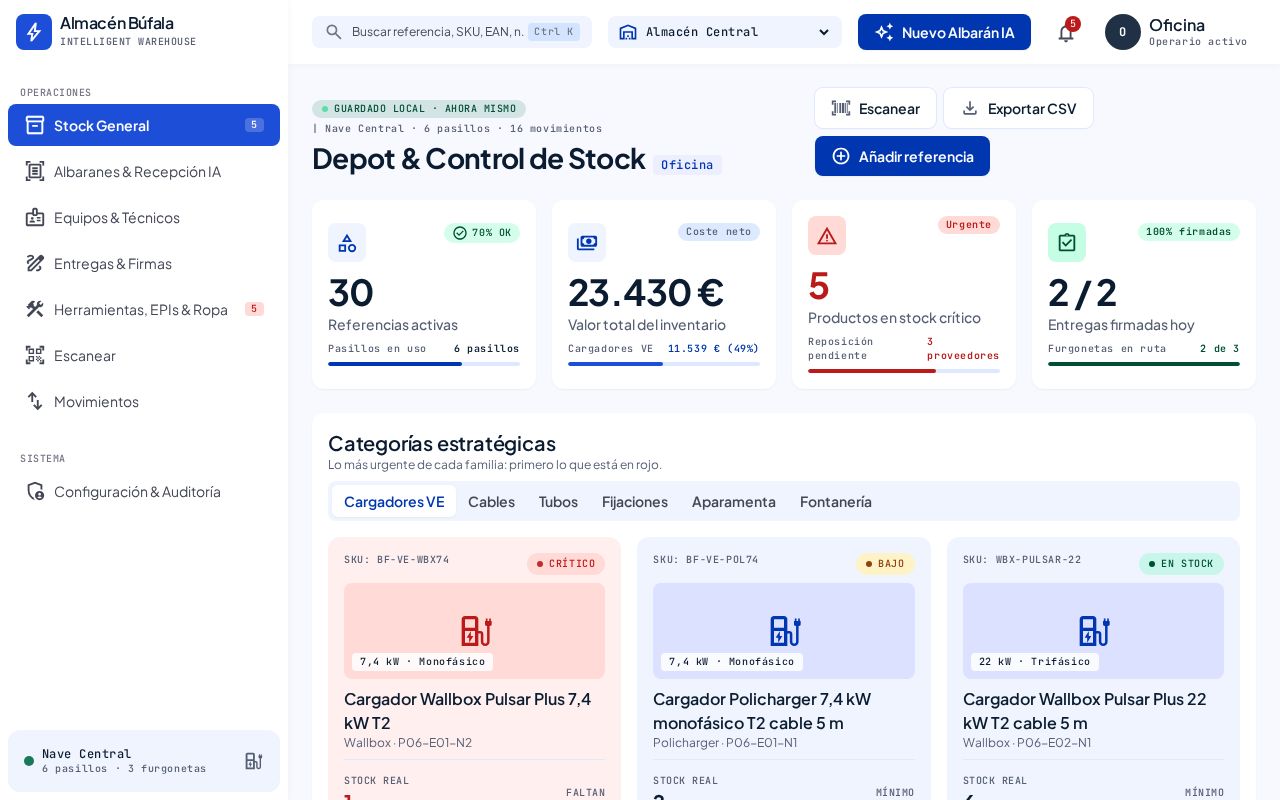The width and height of the screenshot is (1280, 800).
Task: Select the Tubos category tab
Action: point(558,501)
